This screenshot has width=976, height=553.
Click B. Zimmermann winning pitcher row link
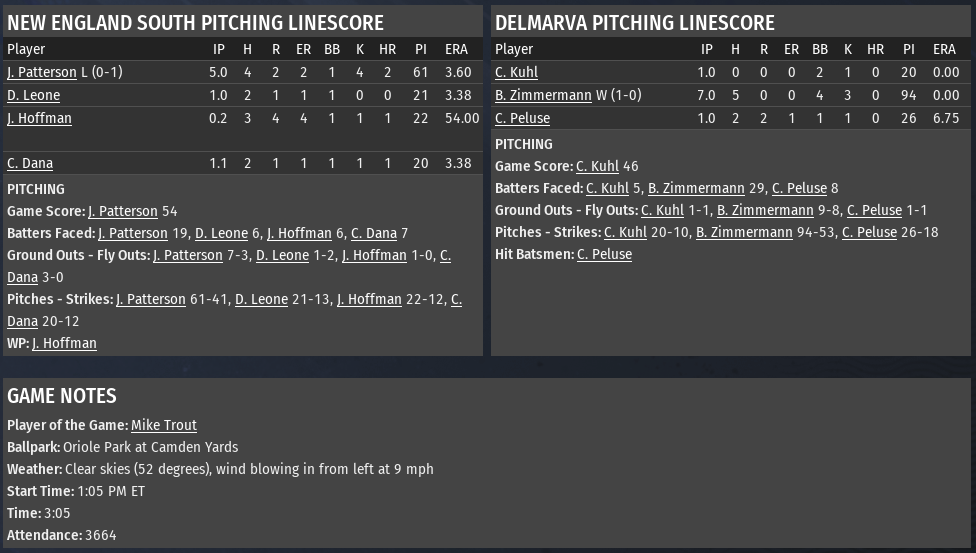click(543, 95)
